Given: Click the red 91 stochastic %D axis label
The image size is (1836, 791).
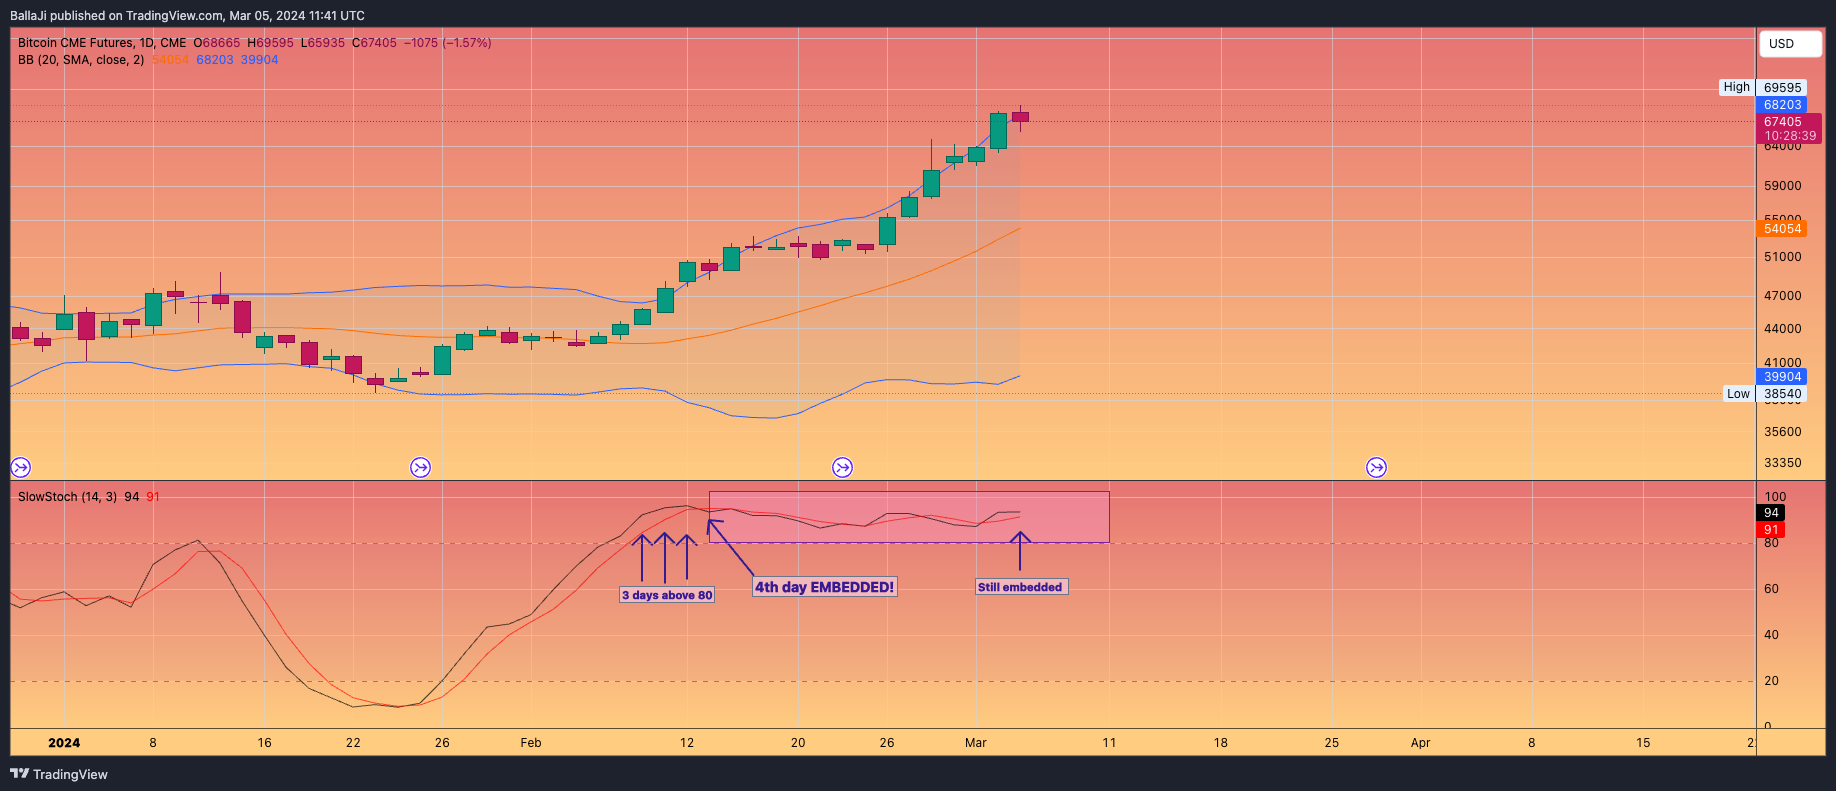Looking at the screenshot, I should point(1771,530).
